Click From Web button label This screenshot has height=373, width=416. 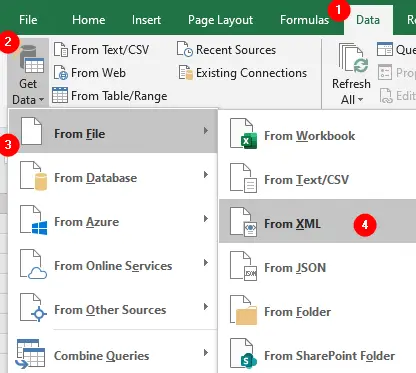pyautogui.click(x=98, y=73)
